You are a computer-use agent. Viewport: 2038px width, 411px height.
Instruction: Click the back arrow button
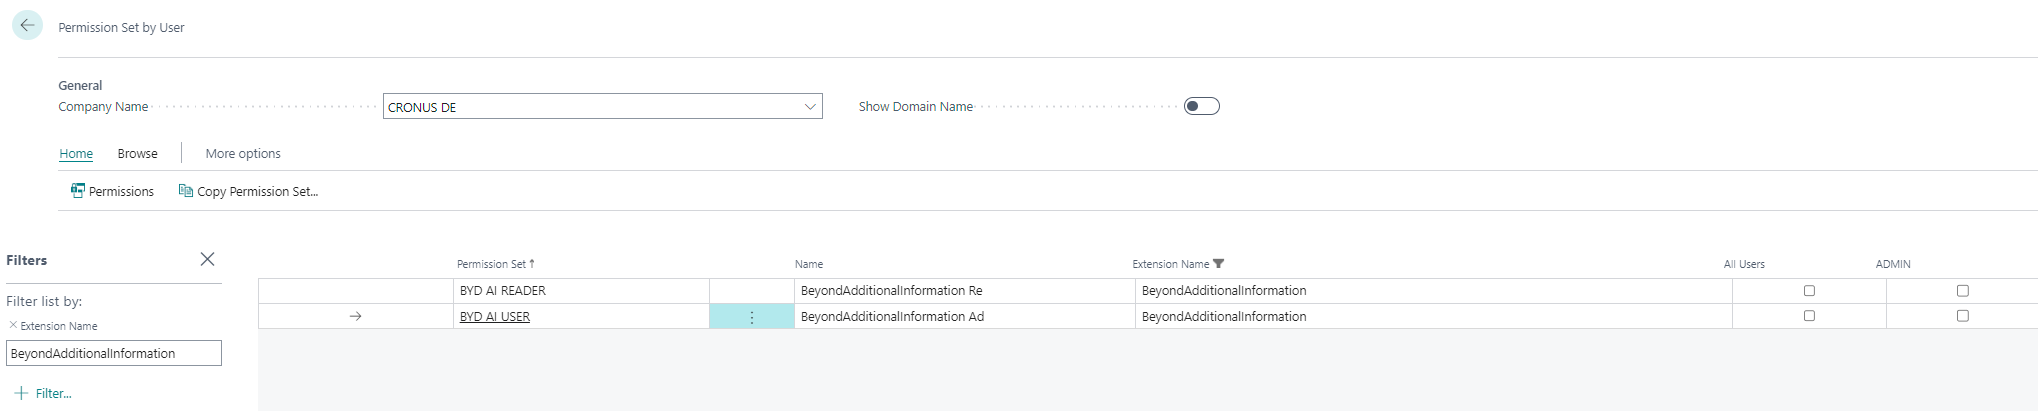27,26
